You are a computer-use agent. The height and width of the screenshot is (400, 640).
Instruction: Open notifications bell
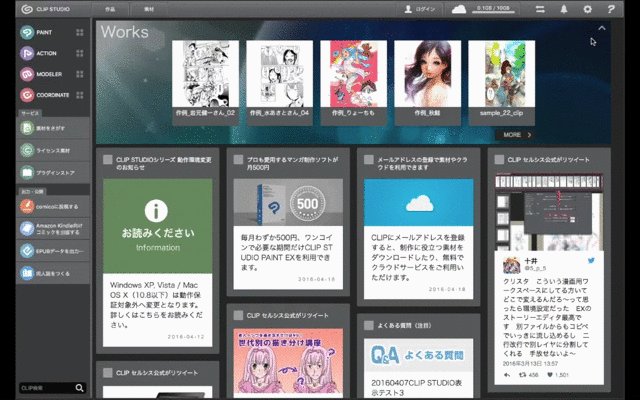564,9
